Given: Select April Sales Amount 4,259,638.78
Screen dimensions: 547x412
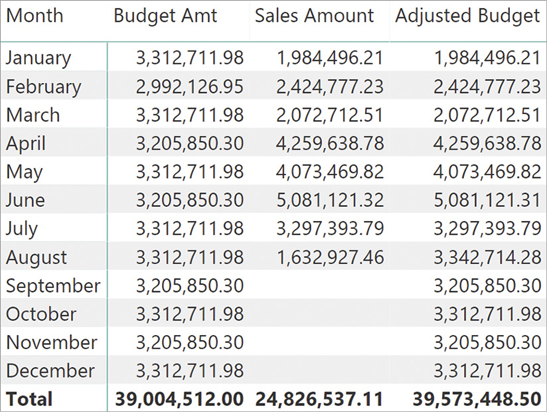Looking at the screenshot, I should (x=330, y=144).
